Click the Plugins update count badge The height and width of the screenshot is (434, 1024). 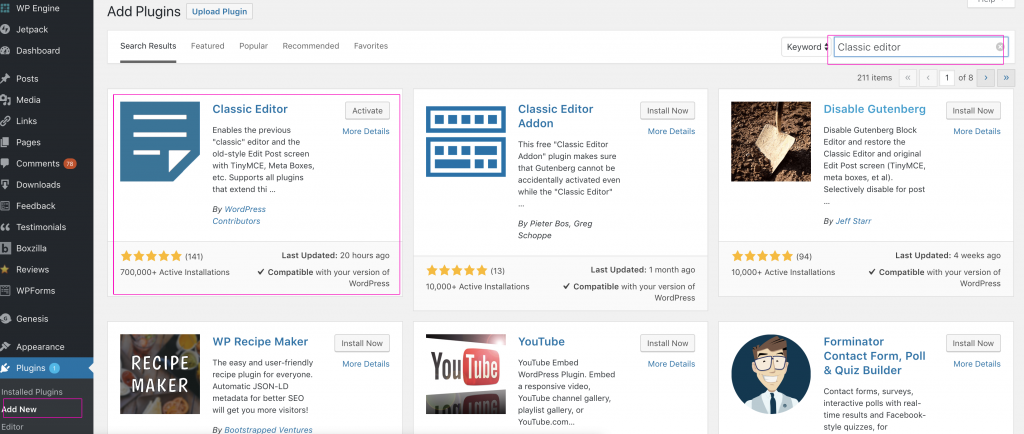click(54, 368)
